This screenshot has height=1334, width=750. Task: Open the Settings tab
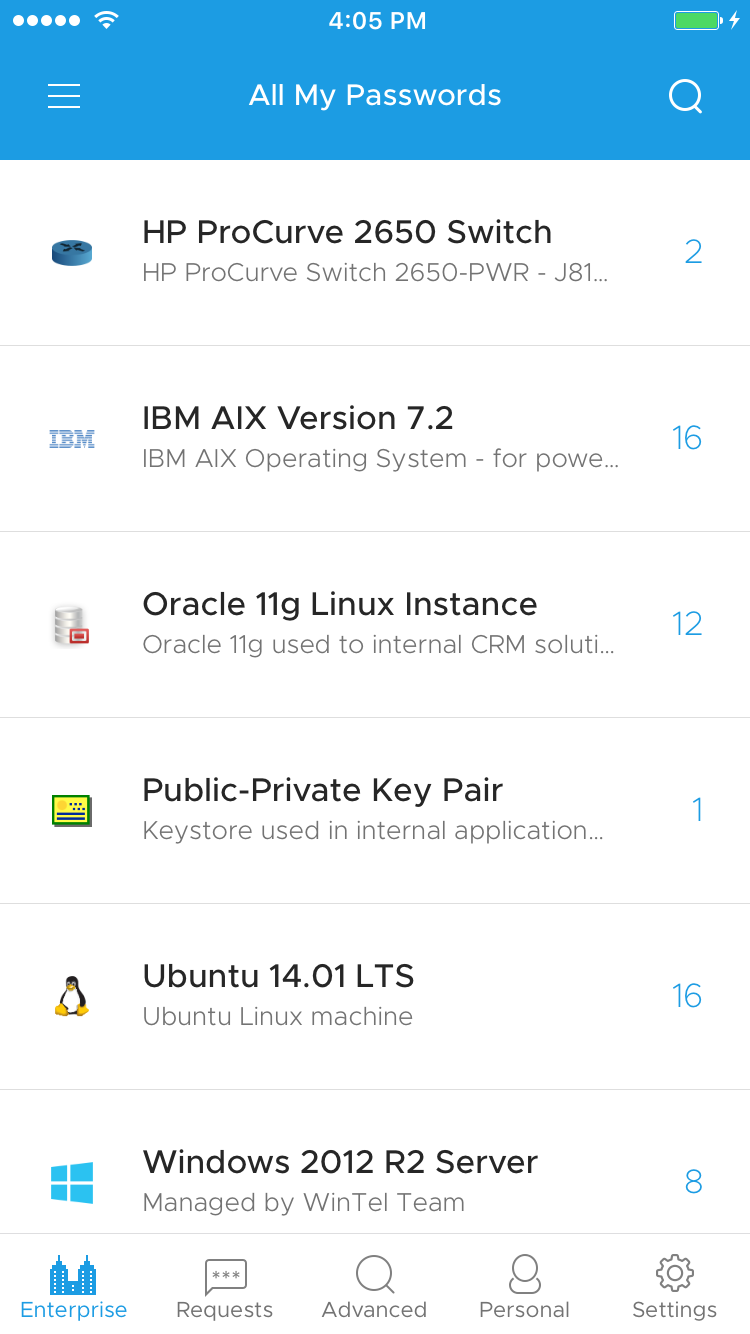[x=674, y=1288]
